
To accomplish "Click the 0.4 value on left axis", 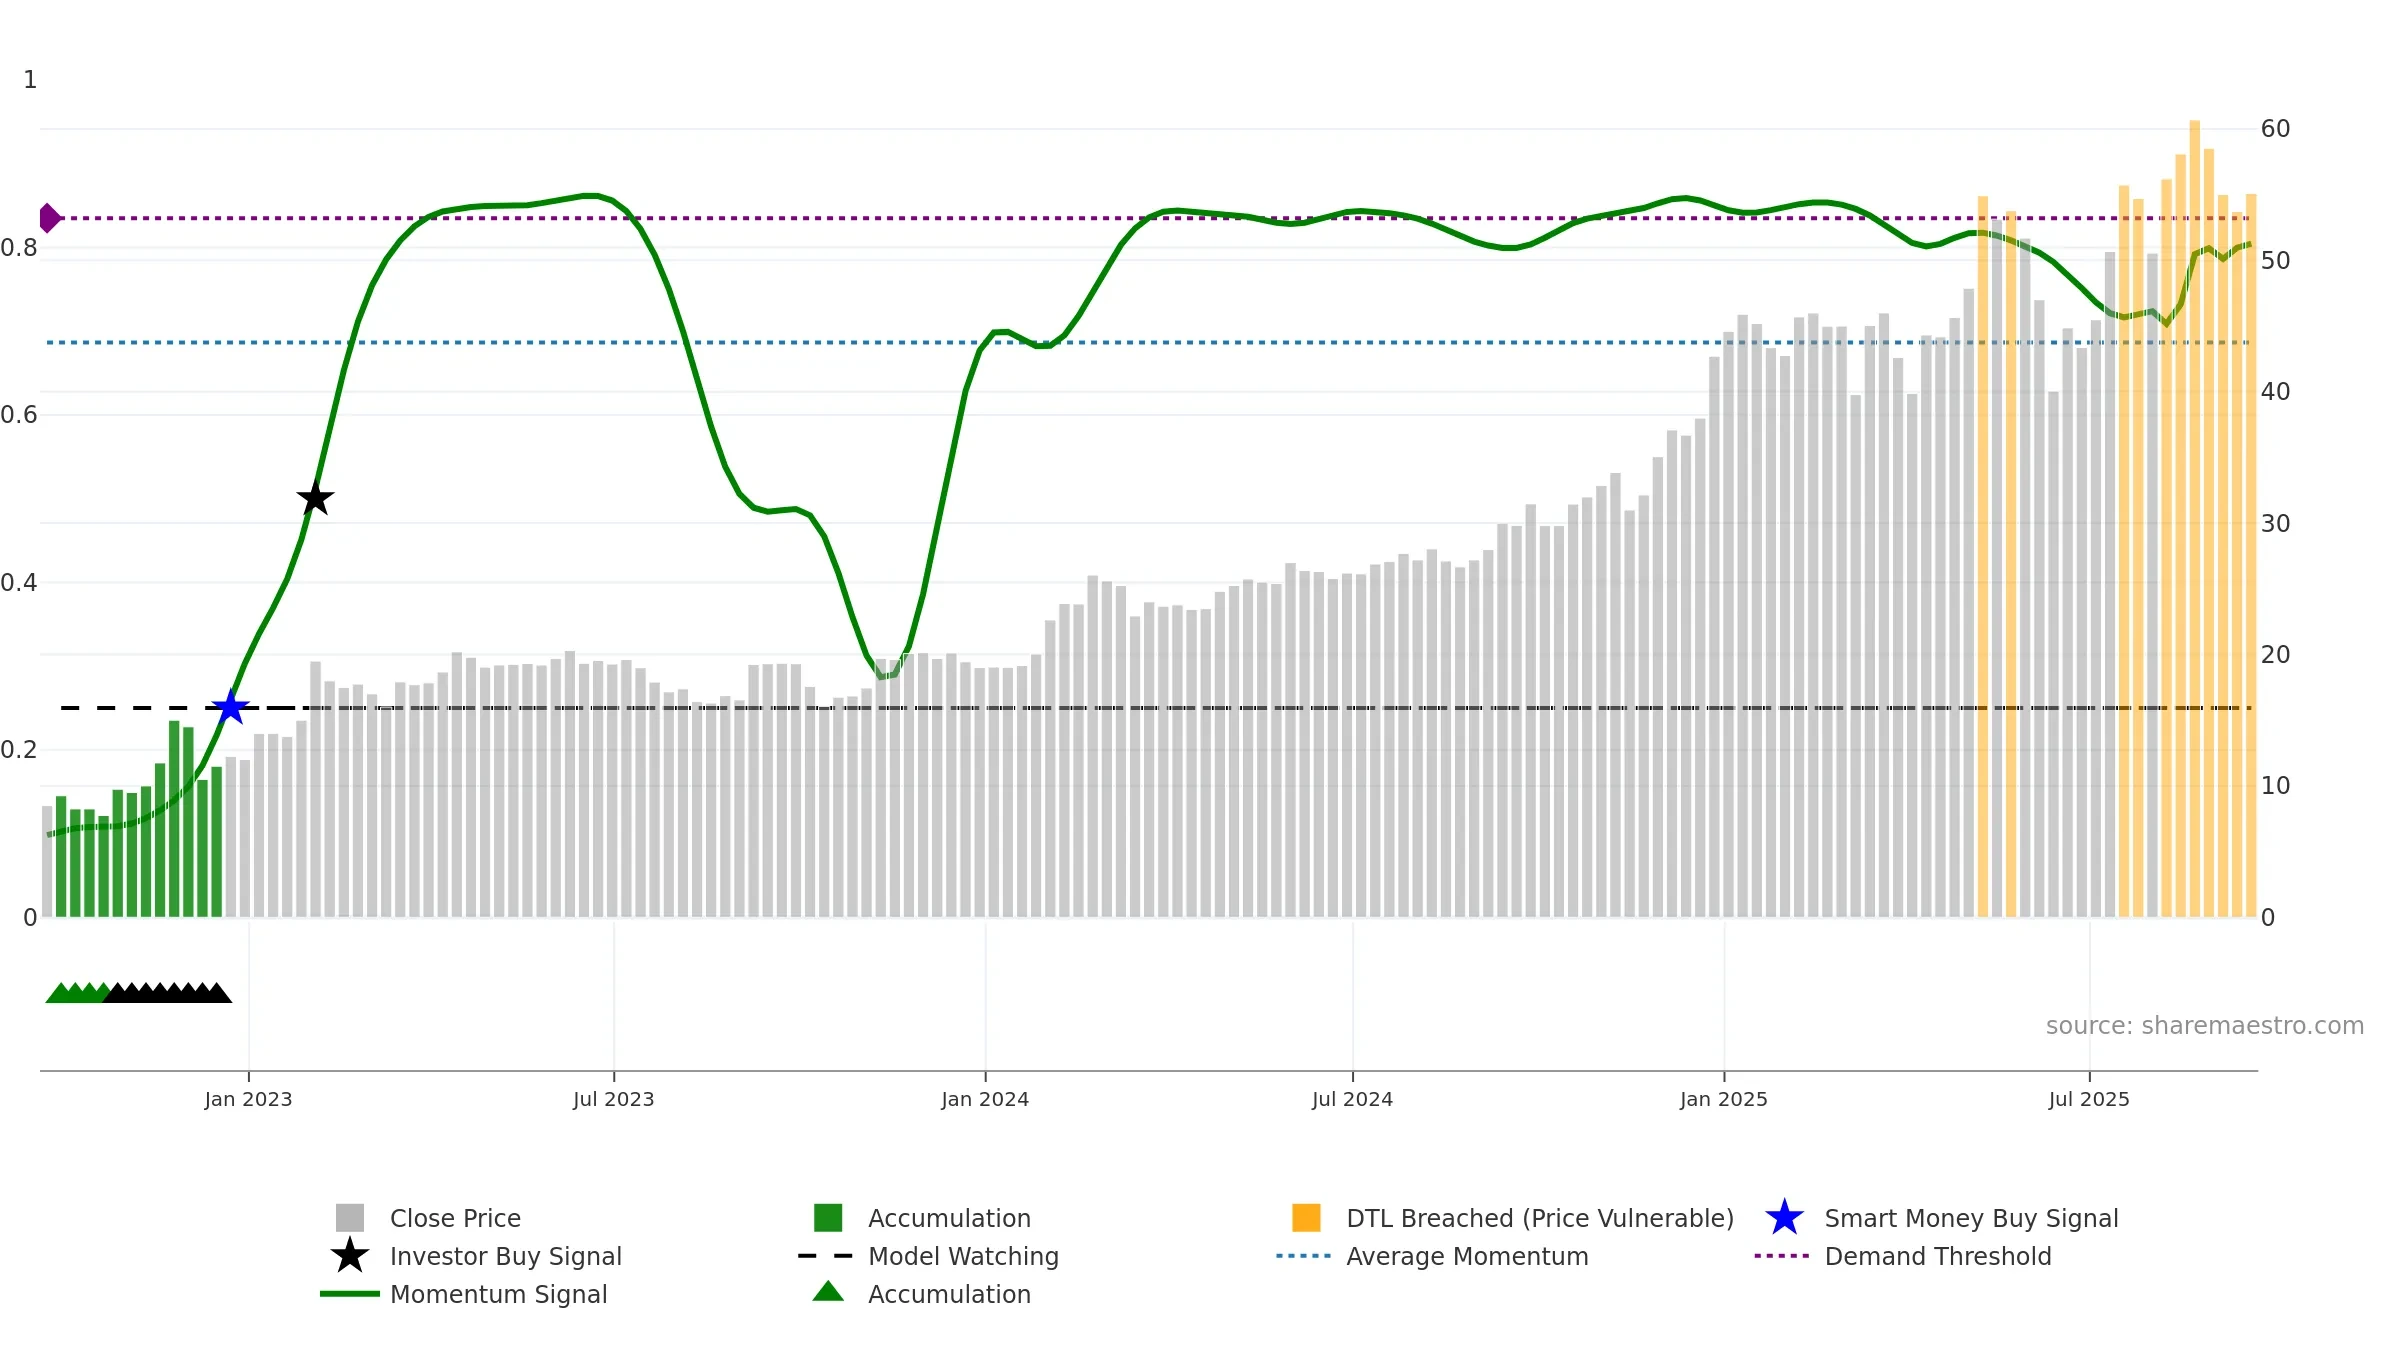I will (19, 582).
